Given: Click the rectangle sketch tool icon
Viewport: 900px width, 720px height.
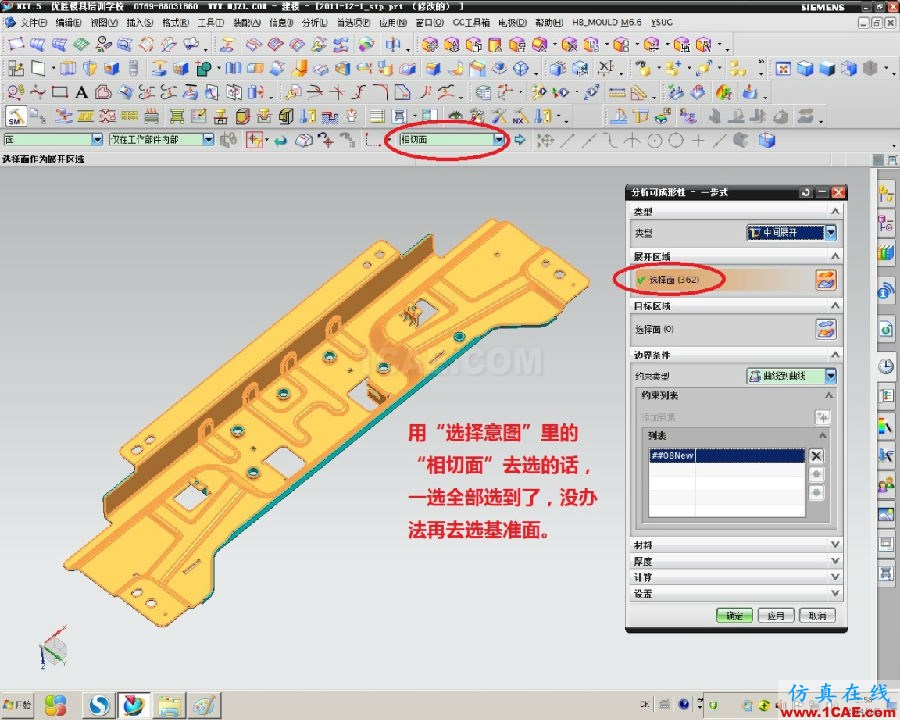Looking at the screenshot, I should [x=60, y=92].
